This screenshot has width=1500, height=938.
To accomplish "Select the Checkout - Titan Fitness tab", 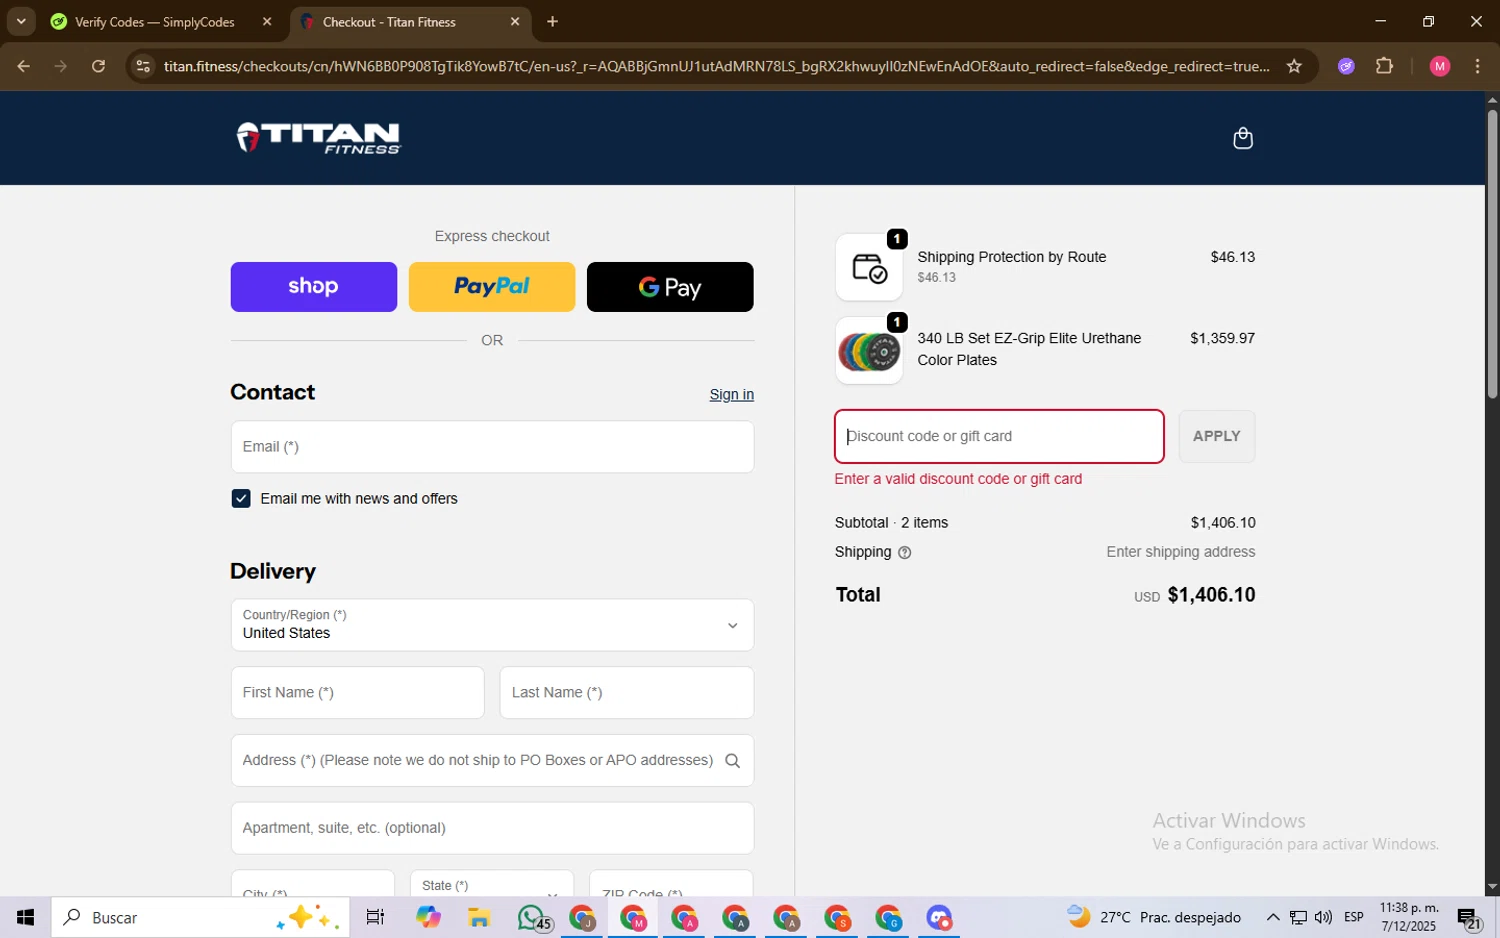I will (388, 21).
